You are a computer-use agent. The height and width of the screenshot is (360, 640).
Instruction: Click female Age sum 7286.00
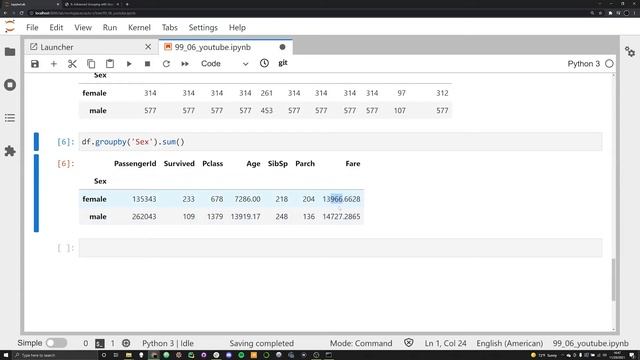coord(247,199)
